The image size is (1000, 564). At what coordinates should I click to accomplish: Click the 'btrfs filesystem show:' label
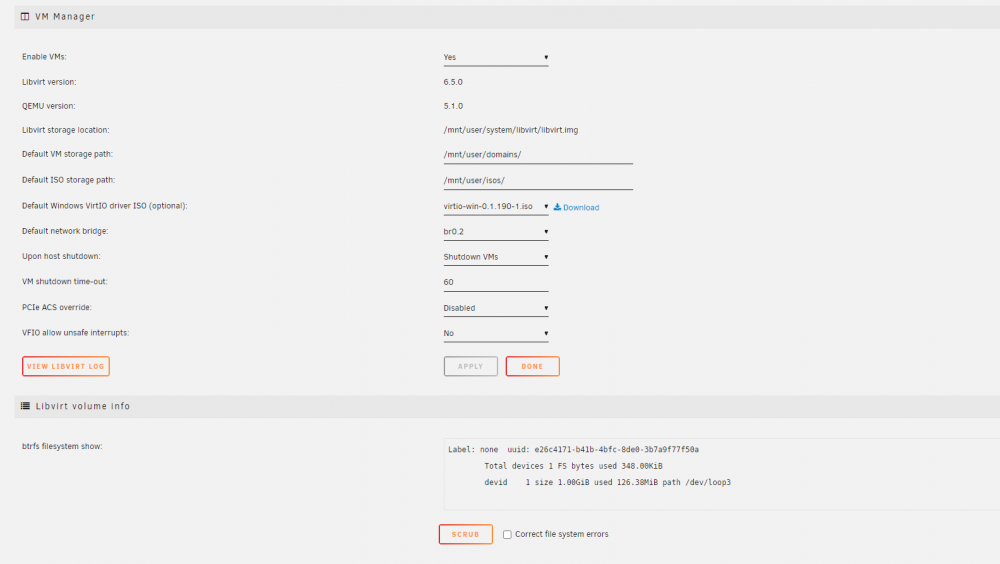(62, 446)
